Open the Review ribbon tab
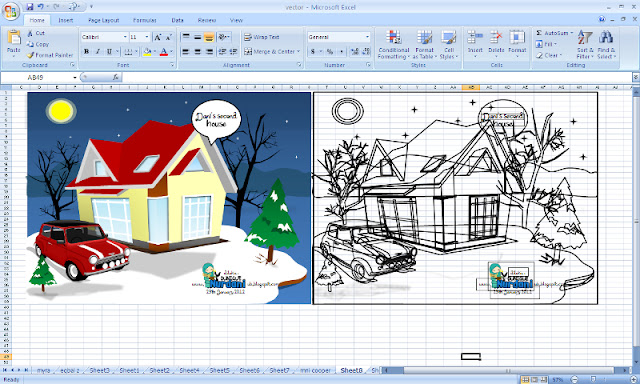The image size is (640, 384). point(207,20)
